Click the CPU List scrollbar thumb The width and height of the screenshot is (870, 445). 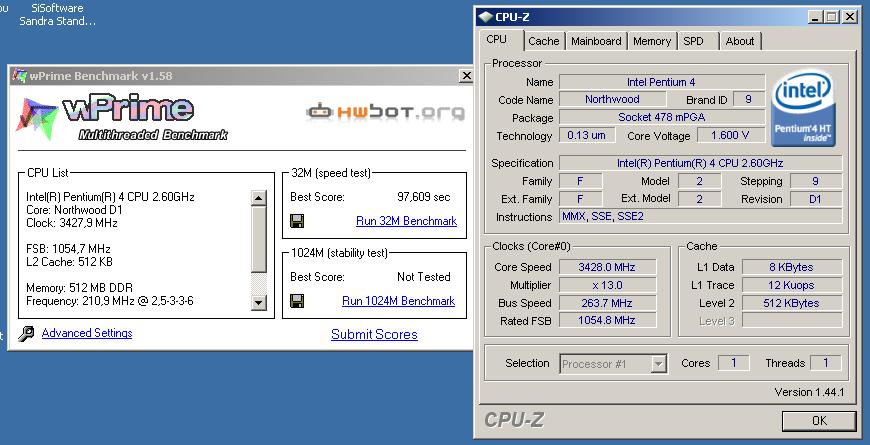(259, 240)
